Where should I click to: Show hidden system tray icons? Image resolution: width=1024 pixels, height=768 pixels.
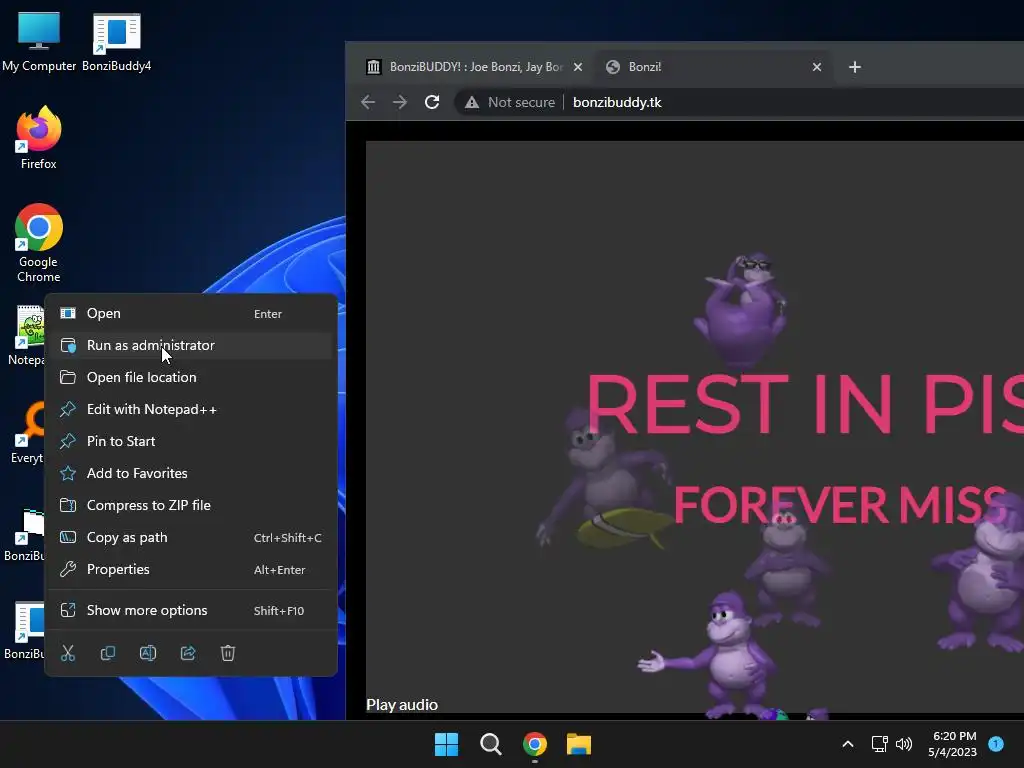click(848, 744)
